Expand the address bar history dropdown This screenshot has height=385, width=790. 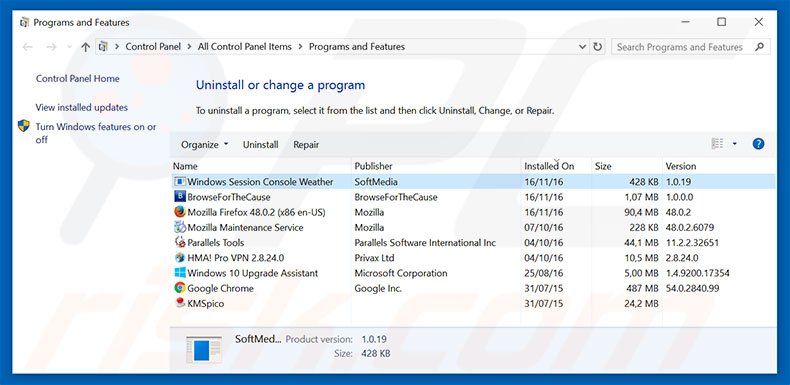coord(582,47)
